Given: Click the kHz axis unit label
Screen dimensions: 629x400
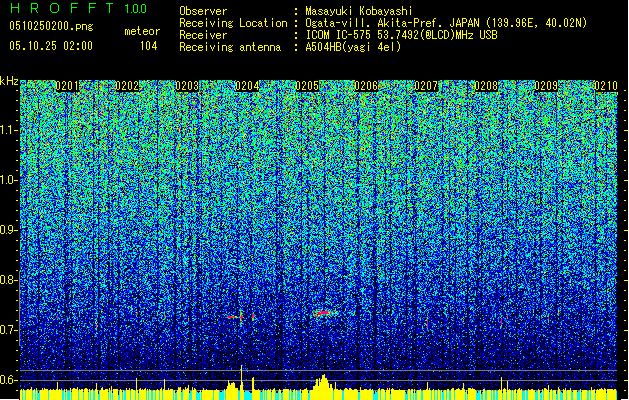Looking at the screenshot, I should point(9,81).
